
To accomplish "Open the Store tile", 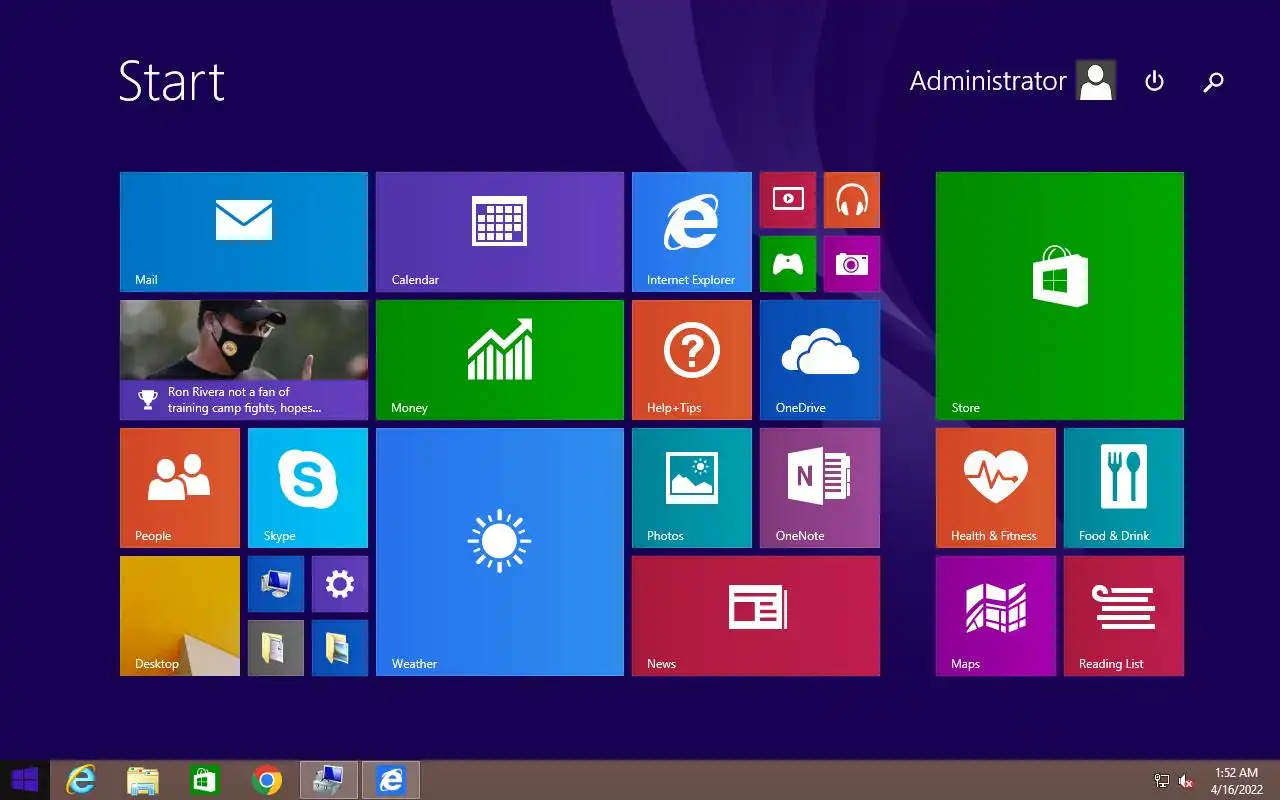I will [1060, 296].
